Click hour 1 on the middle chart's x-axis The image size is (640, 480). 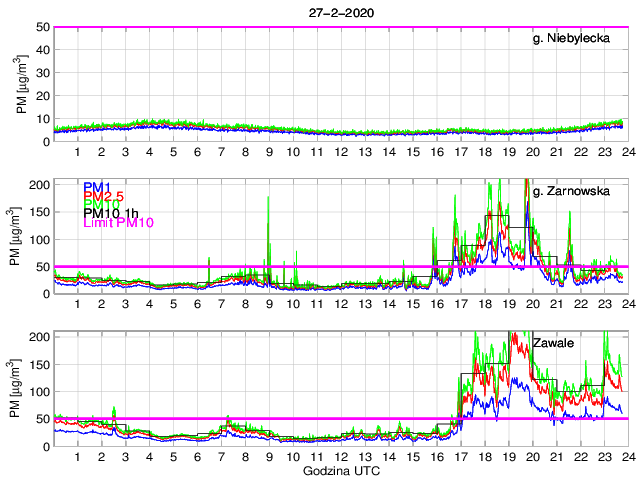tap(78, 304)
